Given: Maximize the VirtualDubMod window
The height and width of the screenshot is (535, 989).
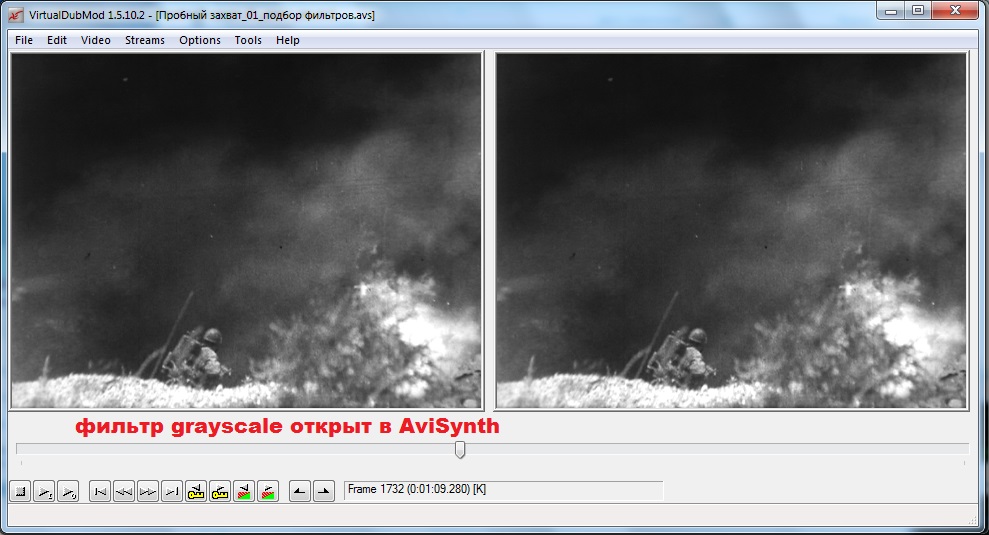Looking at the screenshot, I should tap(918, 11).
